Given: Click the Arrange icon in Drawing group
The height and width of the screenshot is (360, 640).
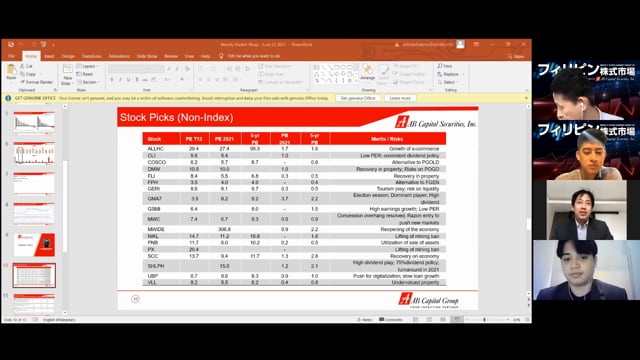Looking at the screenshot, I should pyautogui.click(x=367, y=73).
